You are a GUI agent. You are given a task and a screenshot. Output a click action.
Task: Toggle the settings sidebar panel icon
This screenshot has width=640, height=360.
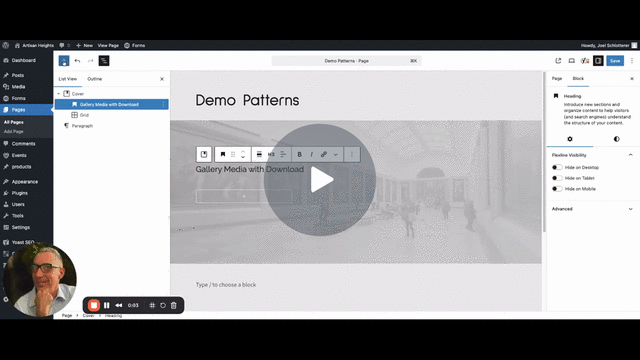coord(598,61)
